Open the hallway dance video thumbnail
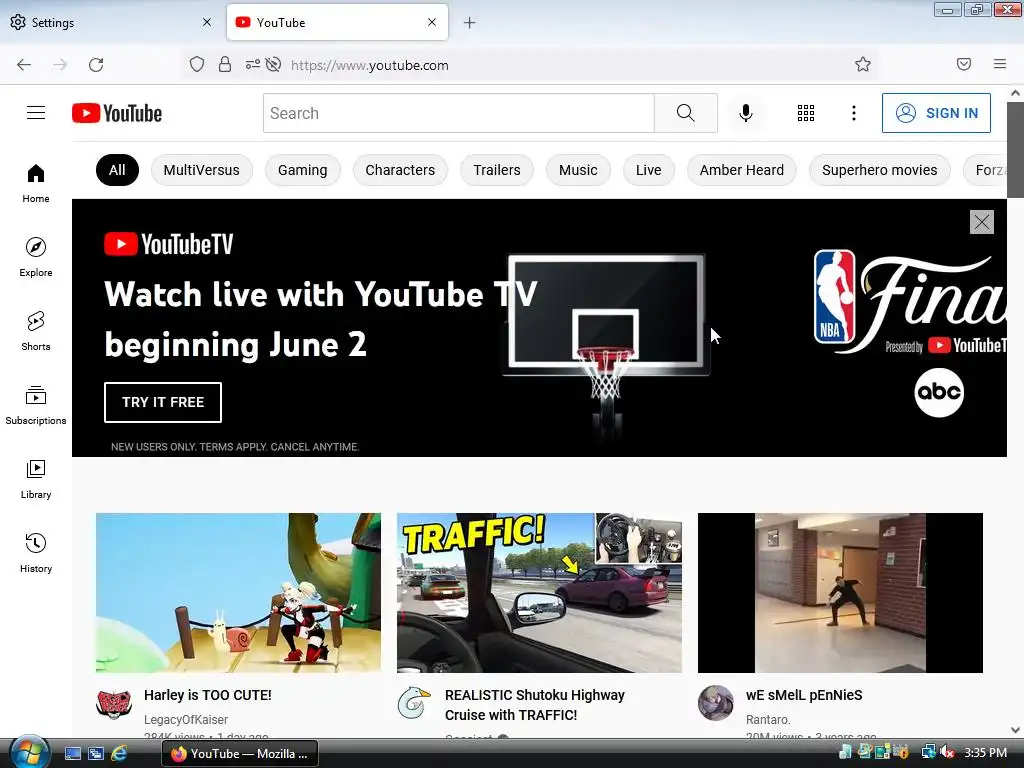This screenshot has width=1024, height=768. 840,592
